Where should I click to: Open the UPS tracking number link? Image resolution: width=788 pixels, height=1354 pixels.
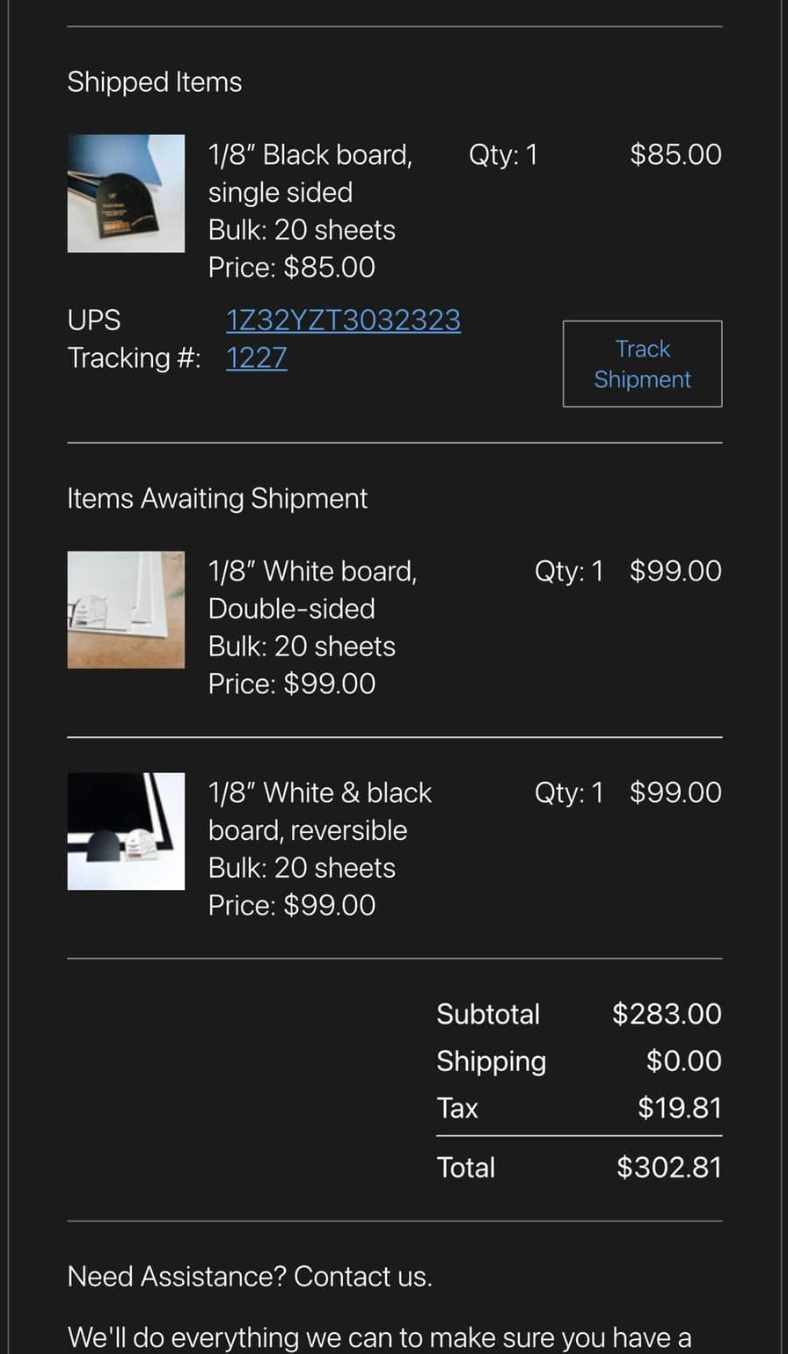[343, 338]
